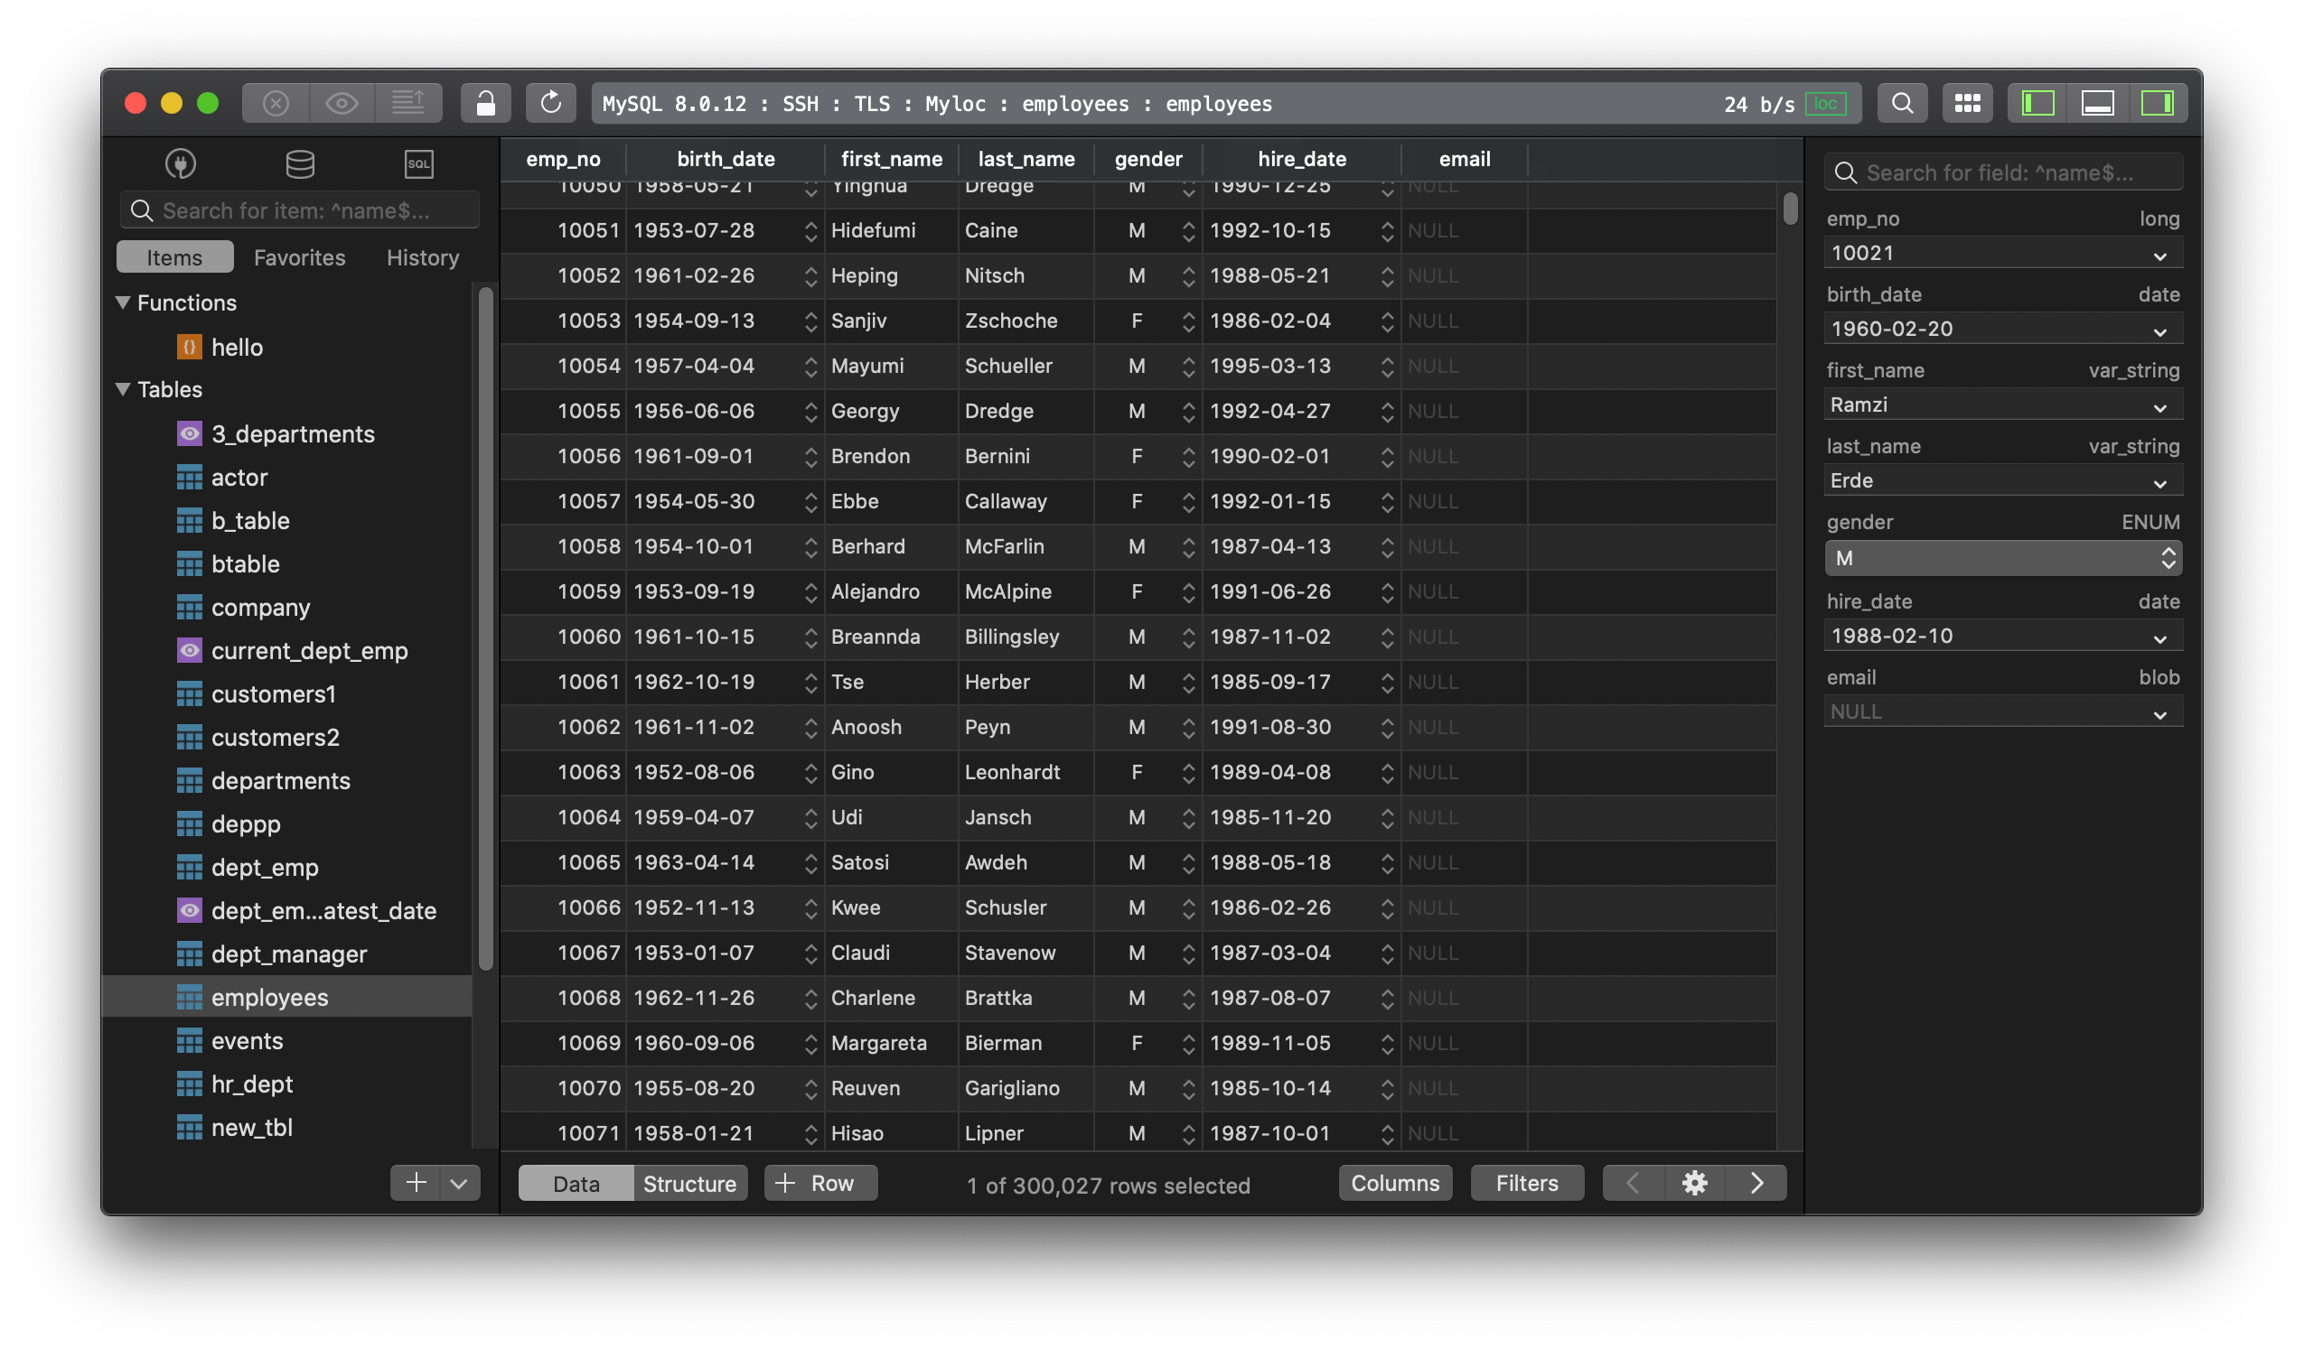Select the SSH/TLS connection lock icon
Viewport: 2304px width, 1349px height.
tap(480, 103)
